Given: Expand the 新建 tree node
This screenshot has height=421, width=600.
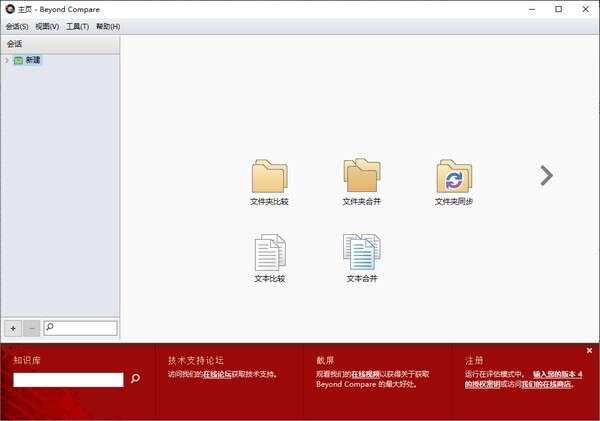Looking at the screenshot, I should (6, 61).
